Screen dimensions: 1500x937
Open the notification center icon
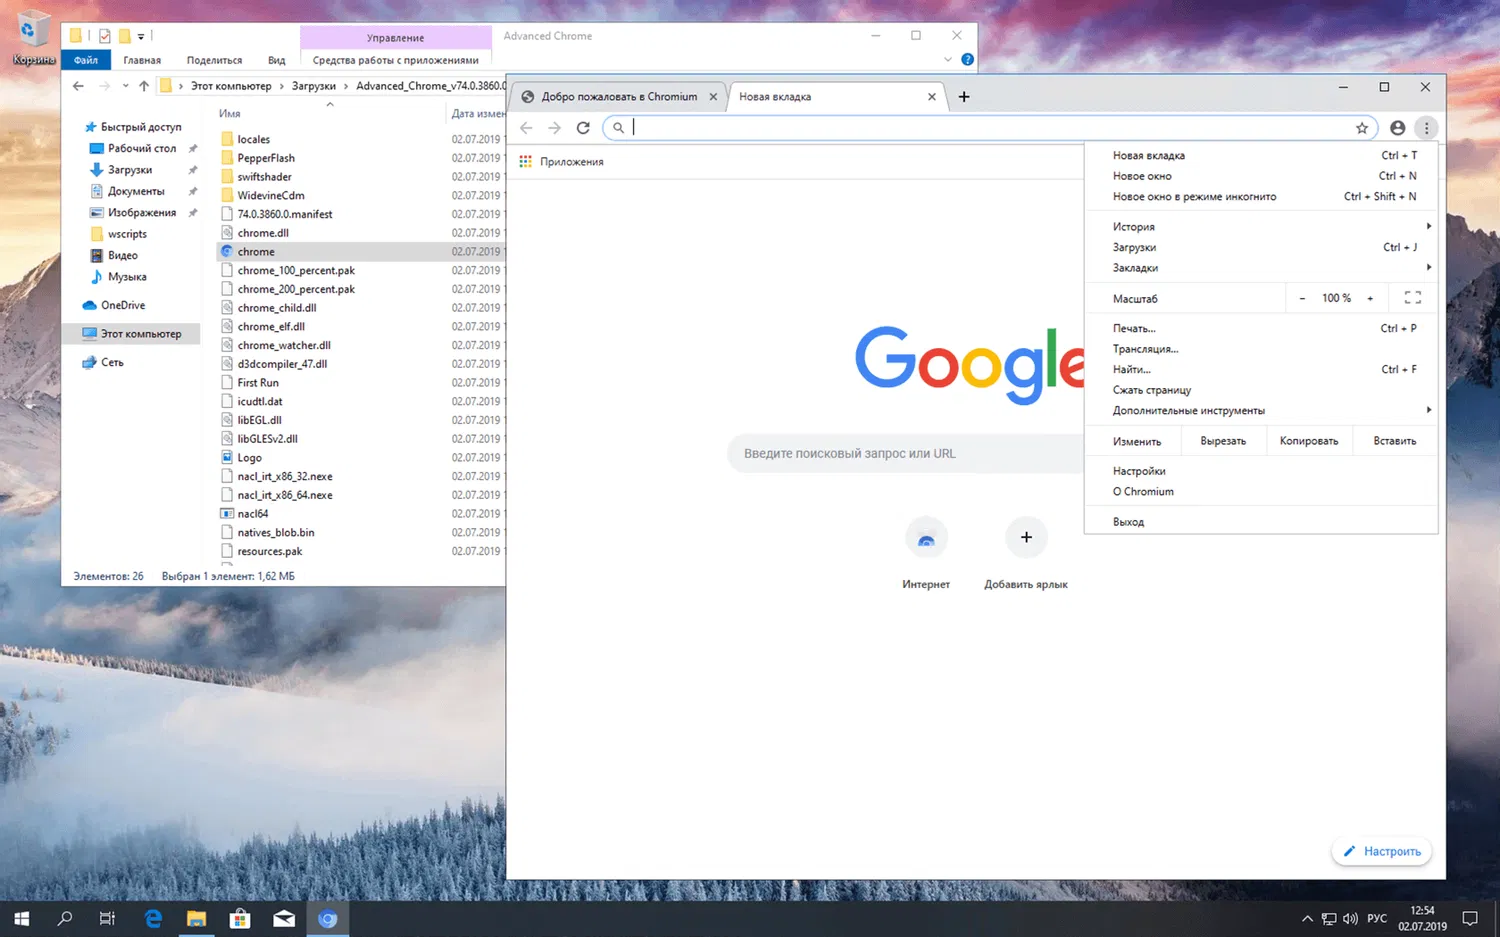click(x=1470, y=918)
